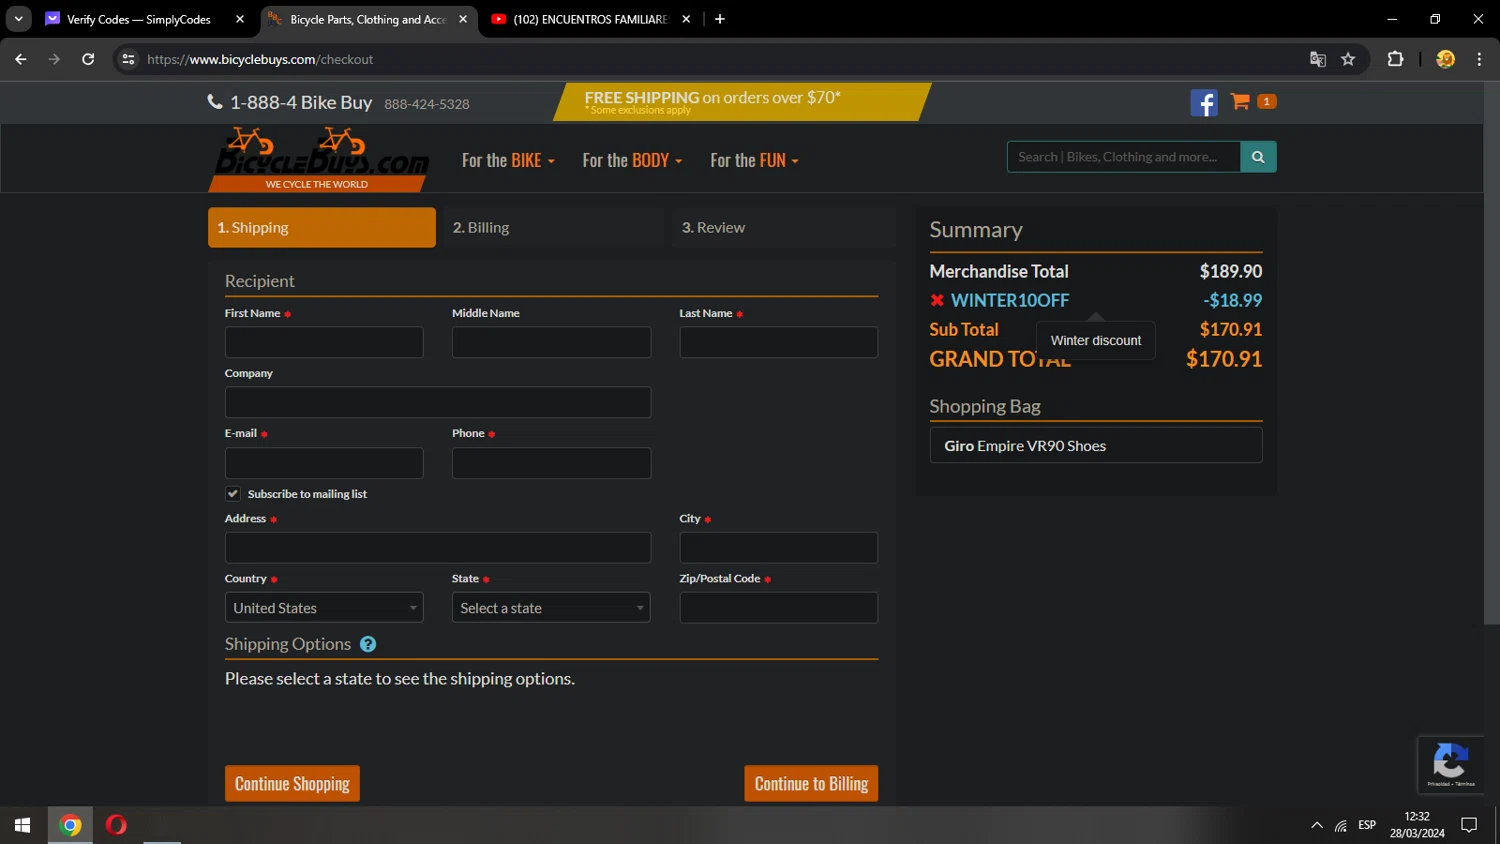Focus the Last Name field
1500x844 pixels.
tap(779, 342)
